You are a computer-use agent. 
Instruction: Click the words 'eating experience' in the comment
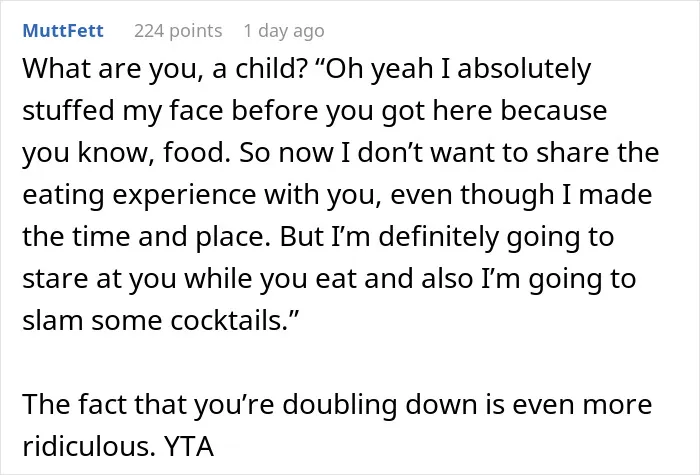click(139, 195)
